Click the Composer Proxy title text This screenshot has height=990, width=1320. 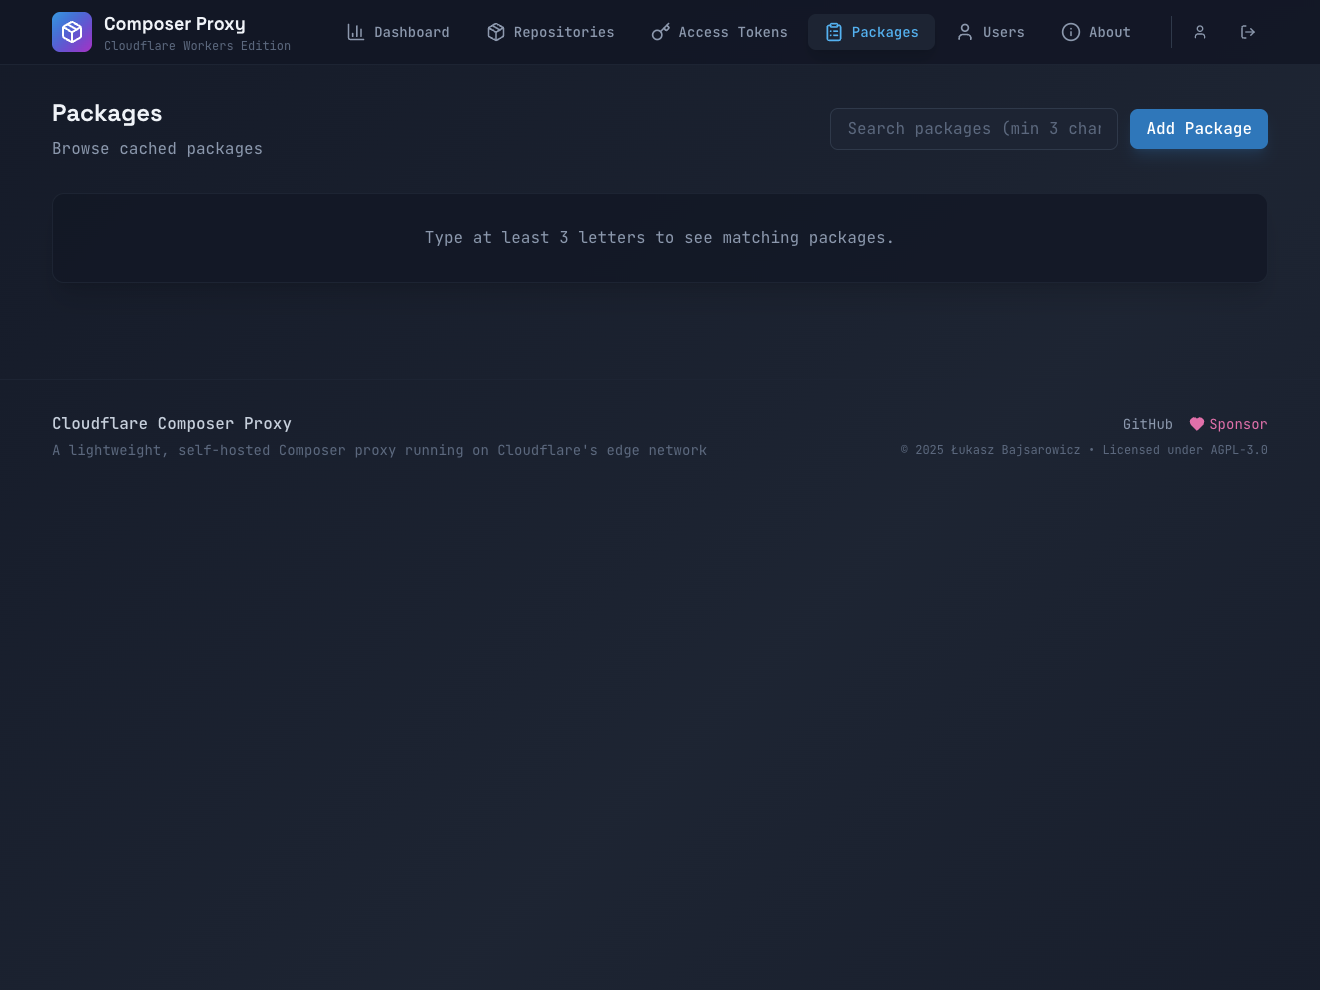(174, 24)
